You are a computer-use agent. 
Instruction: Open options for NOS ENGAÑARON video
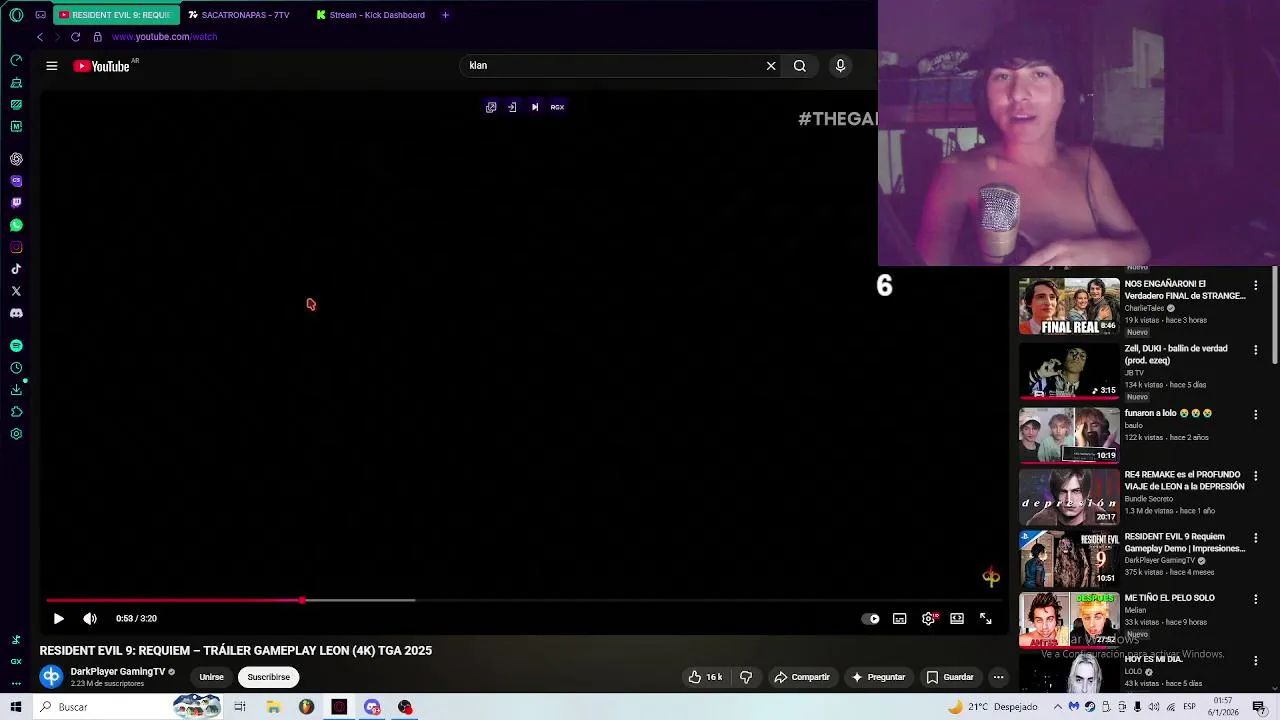click(x=1256, y=285)
